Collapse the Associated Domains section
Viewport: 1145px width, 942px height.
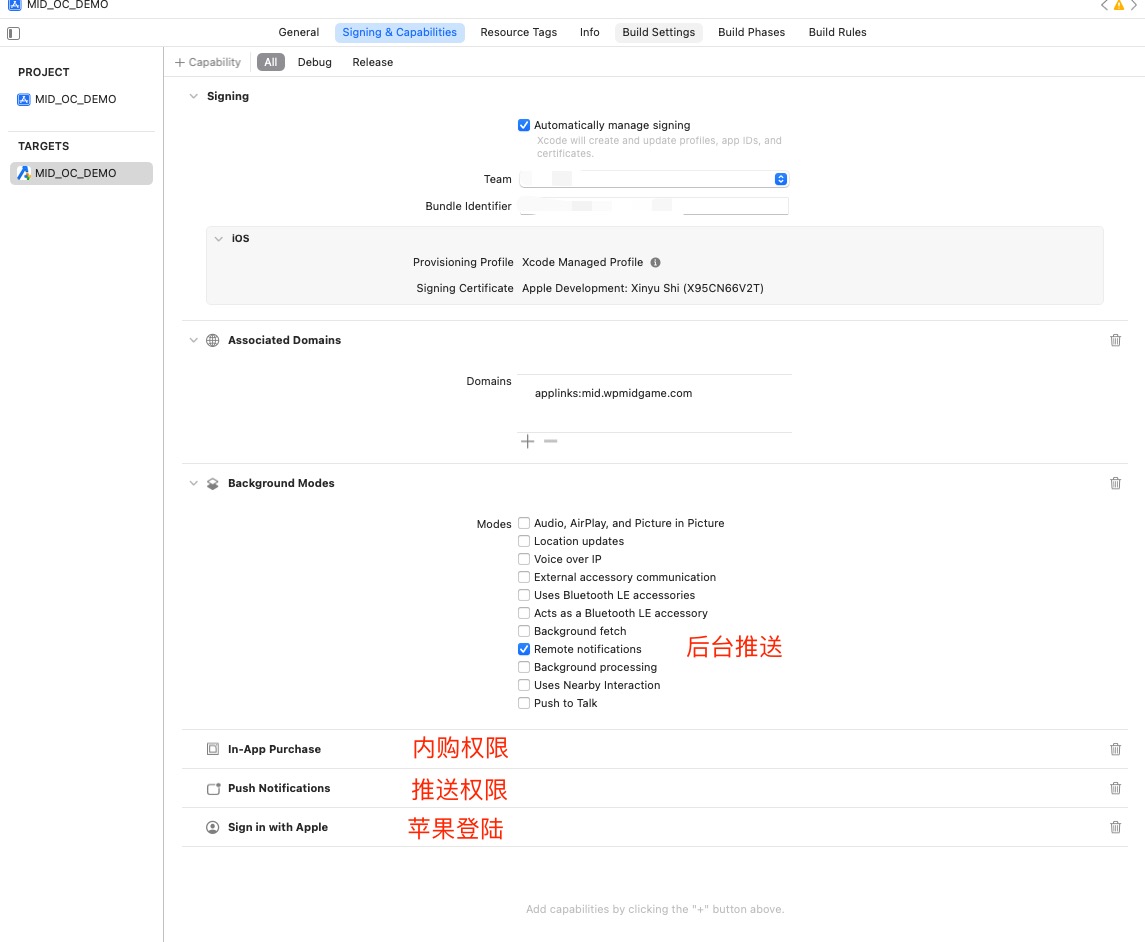[194, 340]
